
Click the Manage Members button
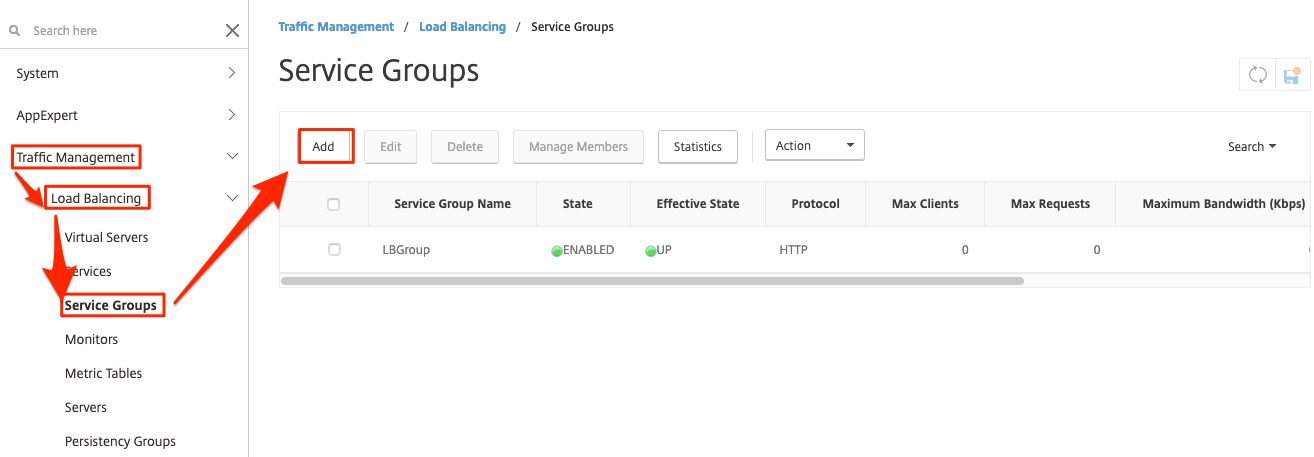click(579, 146)
